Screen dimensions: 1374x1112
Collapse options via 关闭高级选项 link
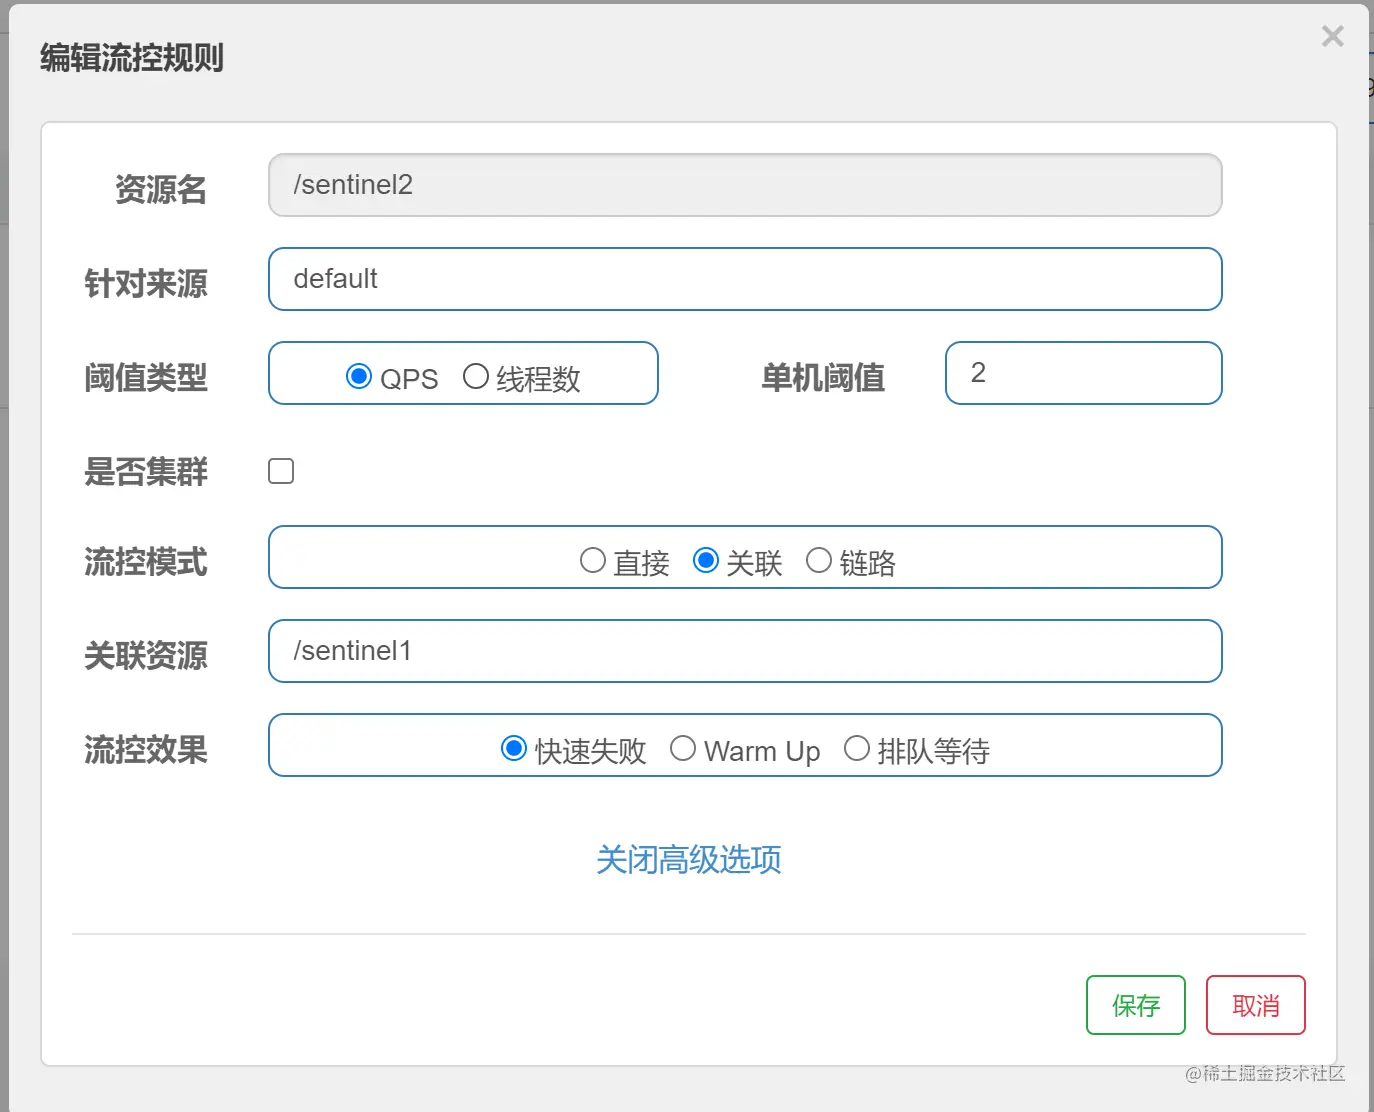point(689,860)
